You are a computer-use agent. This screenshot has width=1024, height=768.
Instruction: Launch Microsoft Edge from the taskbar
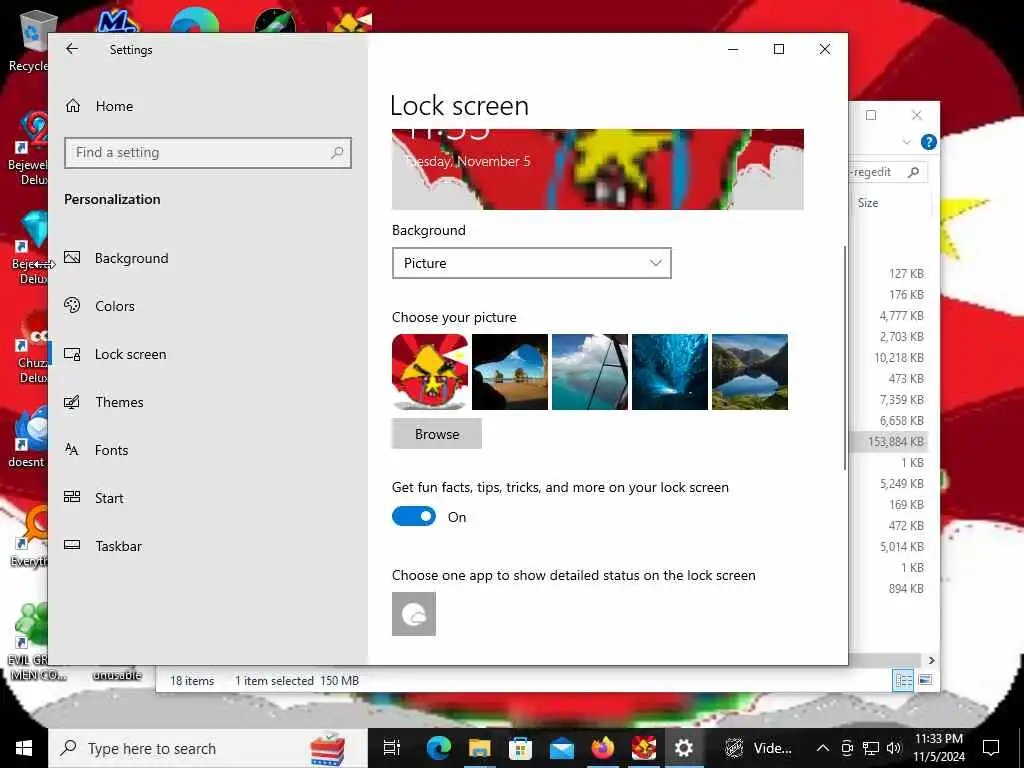438,748
